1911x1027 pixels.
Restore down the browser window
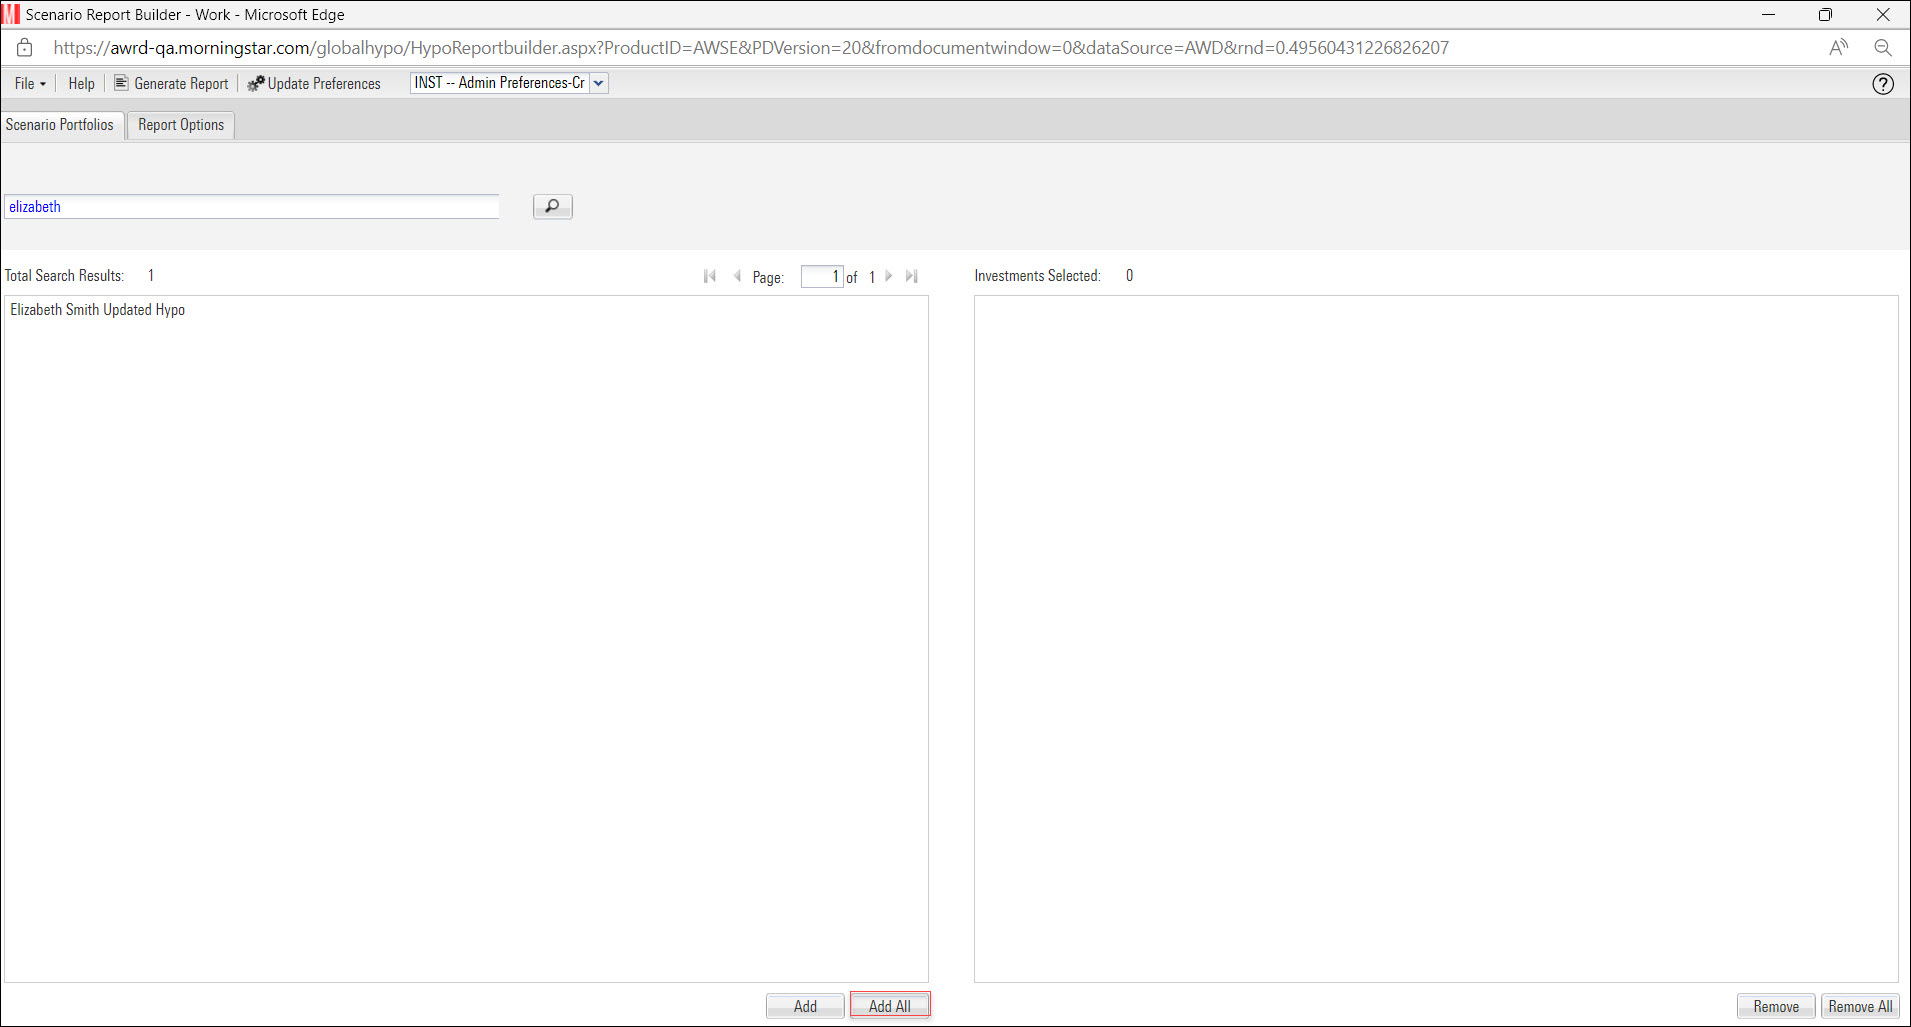tap(1825, 14)
